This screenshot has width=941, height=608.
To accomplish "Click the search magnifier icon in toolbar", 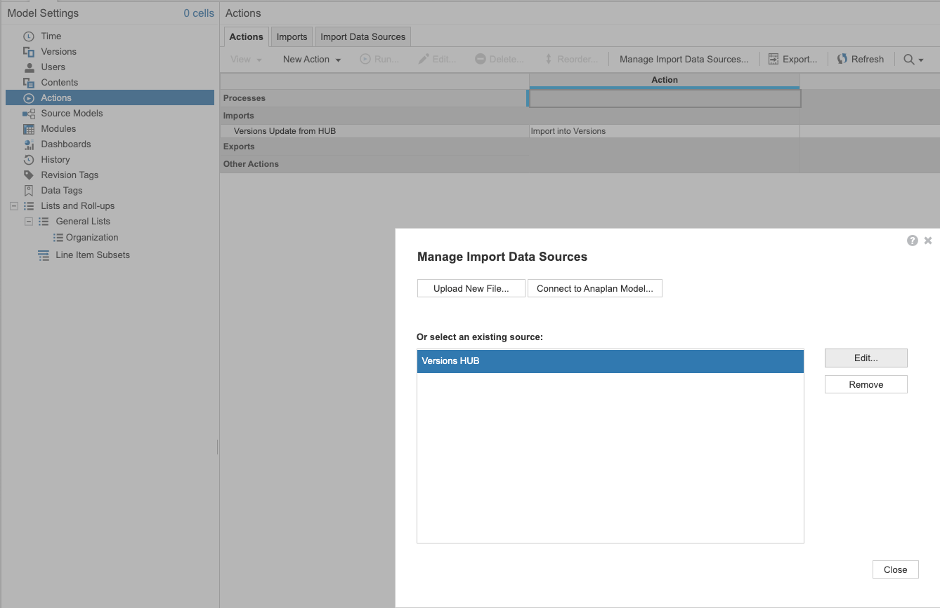I will [x=909, y=59].
